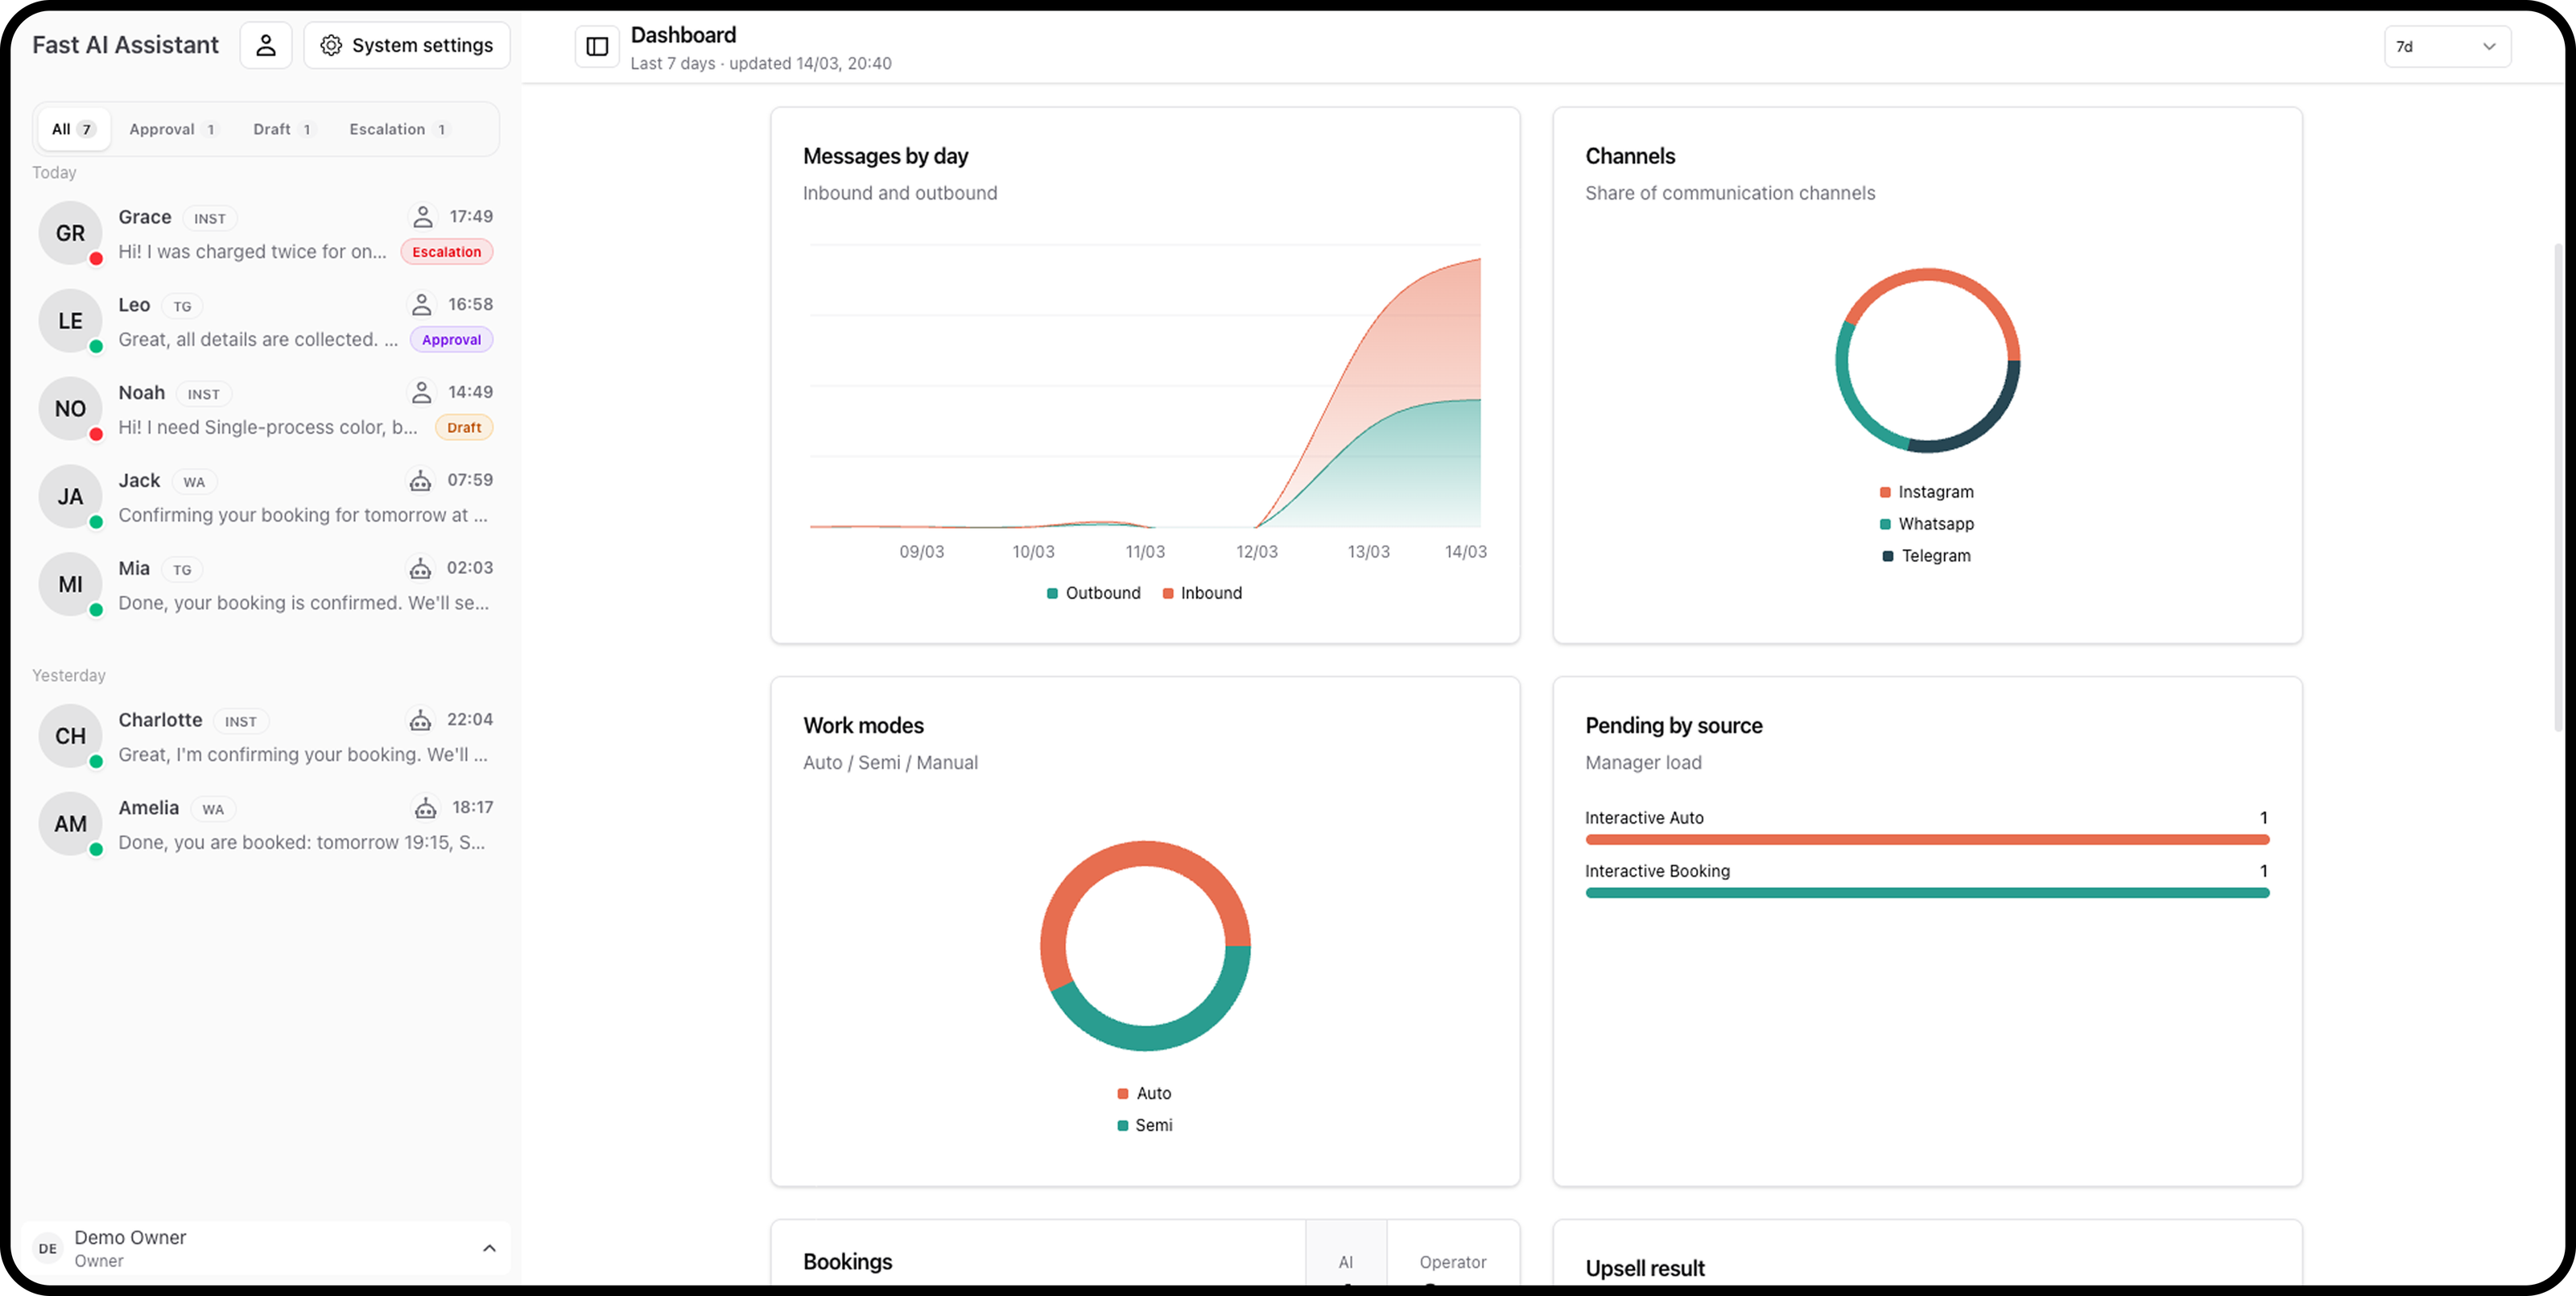
Task: Toggle the sidebar panel icon
Action: (x=597, y=46)
